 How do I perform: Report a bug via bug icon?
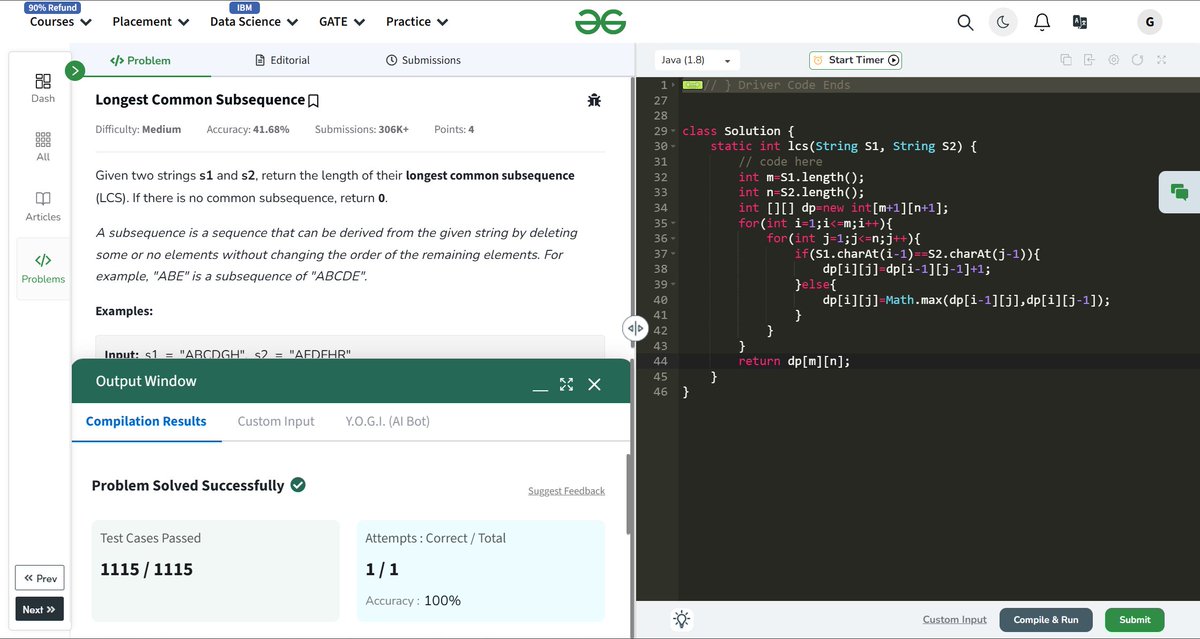(x=594, y=100)
